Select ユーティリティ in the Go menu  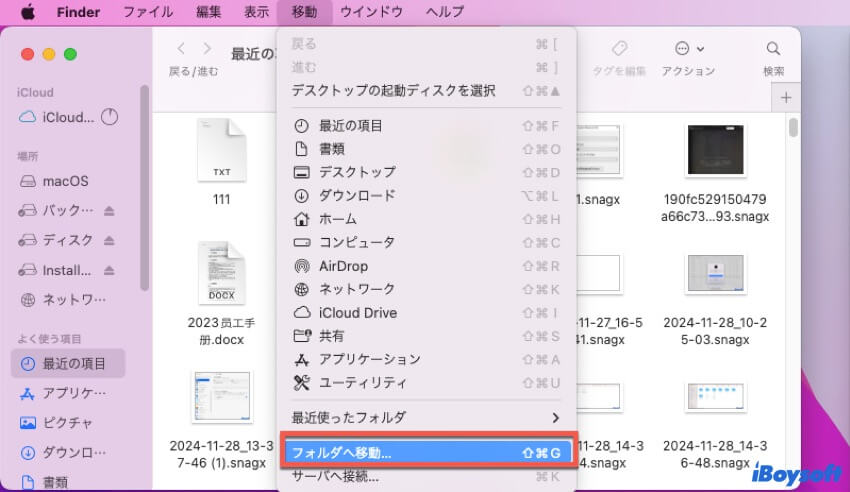tap(426, 383)
